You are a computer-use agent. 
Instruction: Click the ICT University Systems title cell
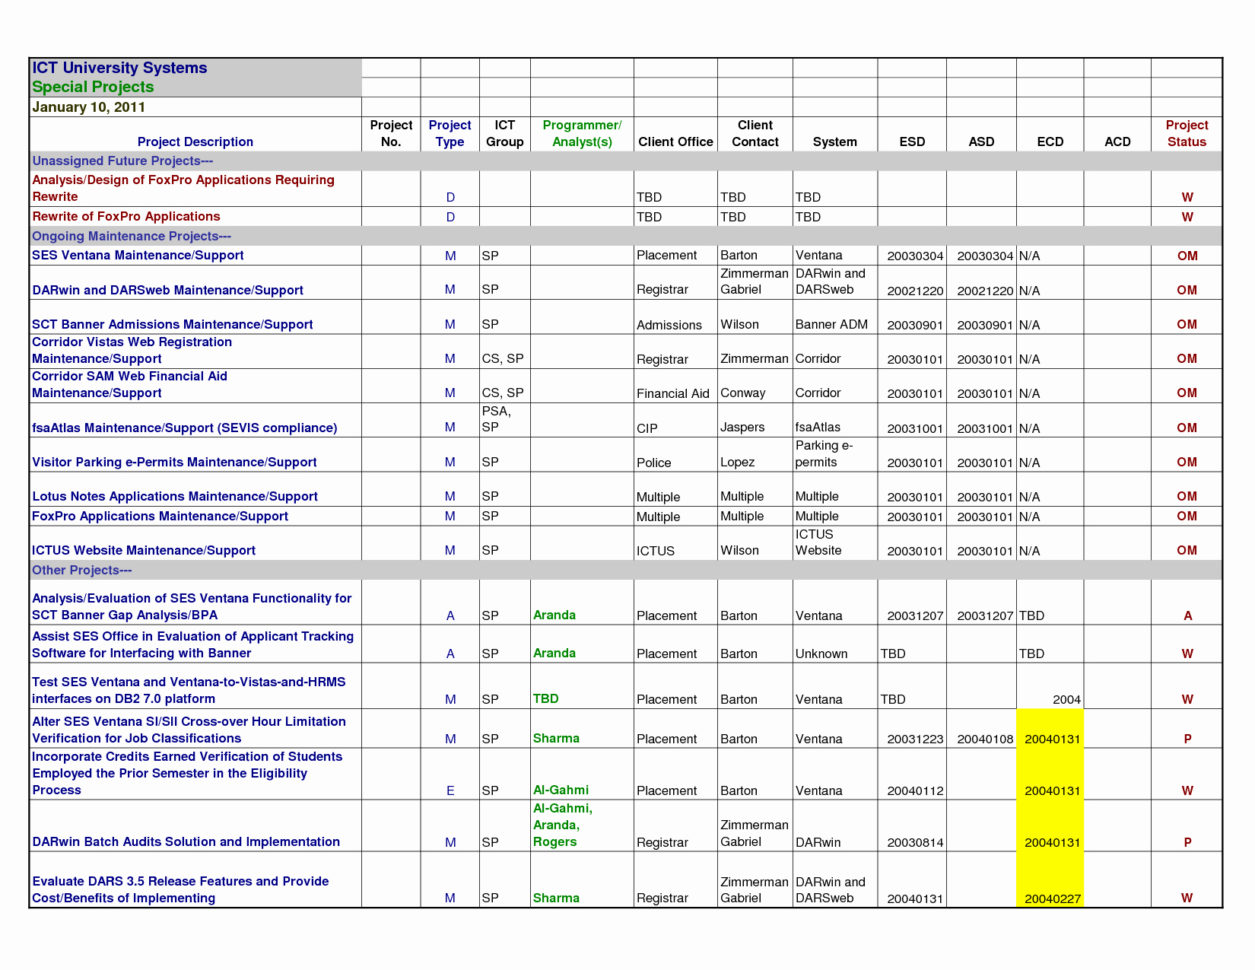[x=120, y=67]
